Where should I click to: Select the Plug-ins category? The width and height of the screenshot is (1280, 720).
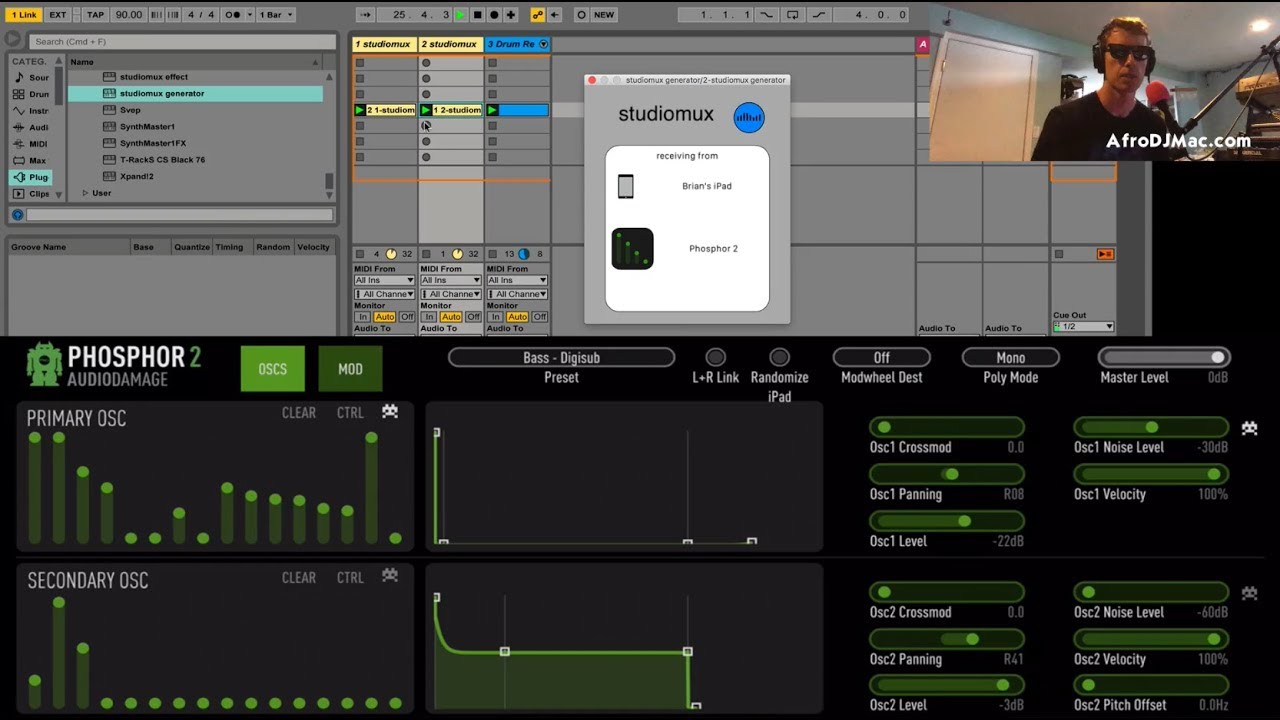pyautogui.click(x=30, y=177)
